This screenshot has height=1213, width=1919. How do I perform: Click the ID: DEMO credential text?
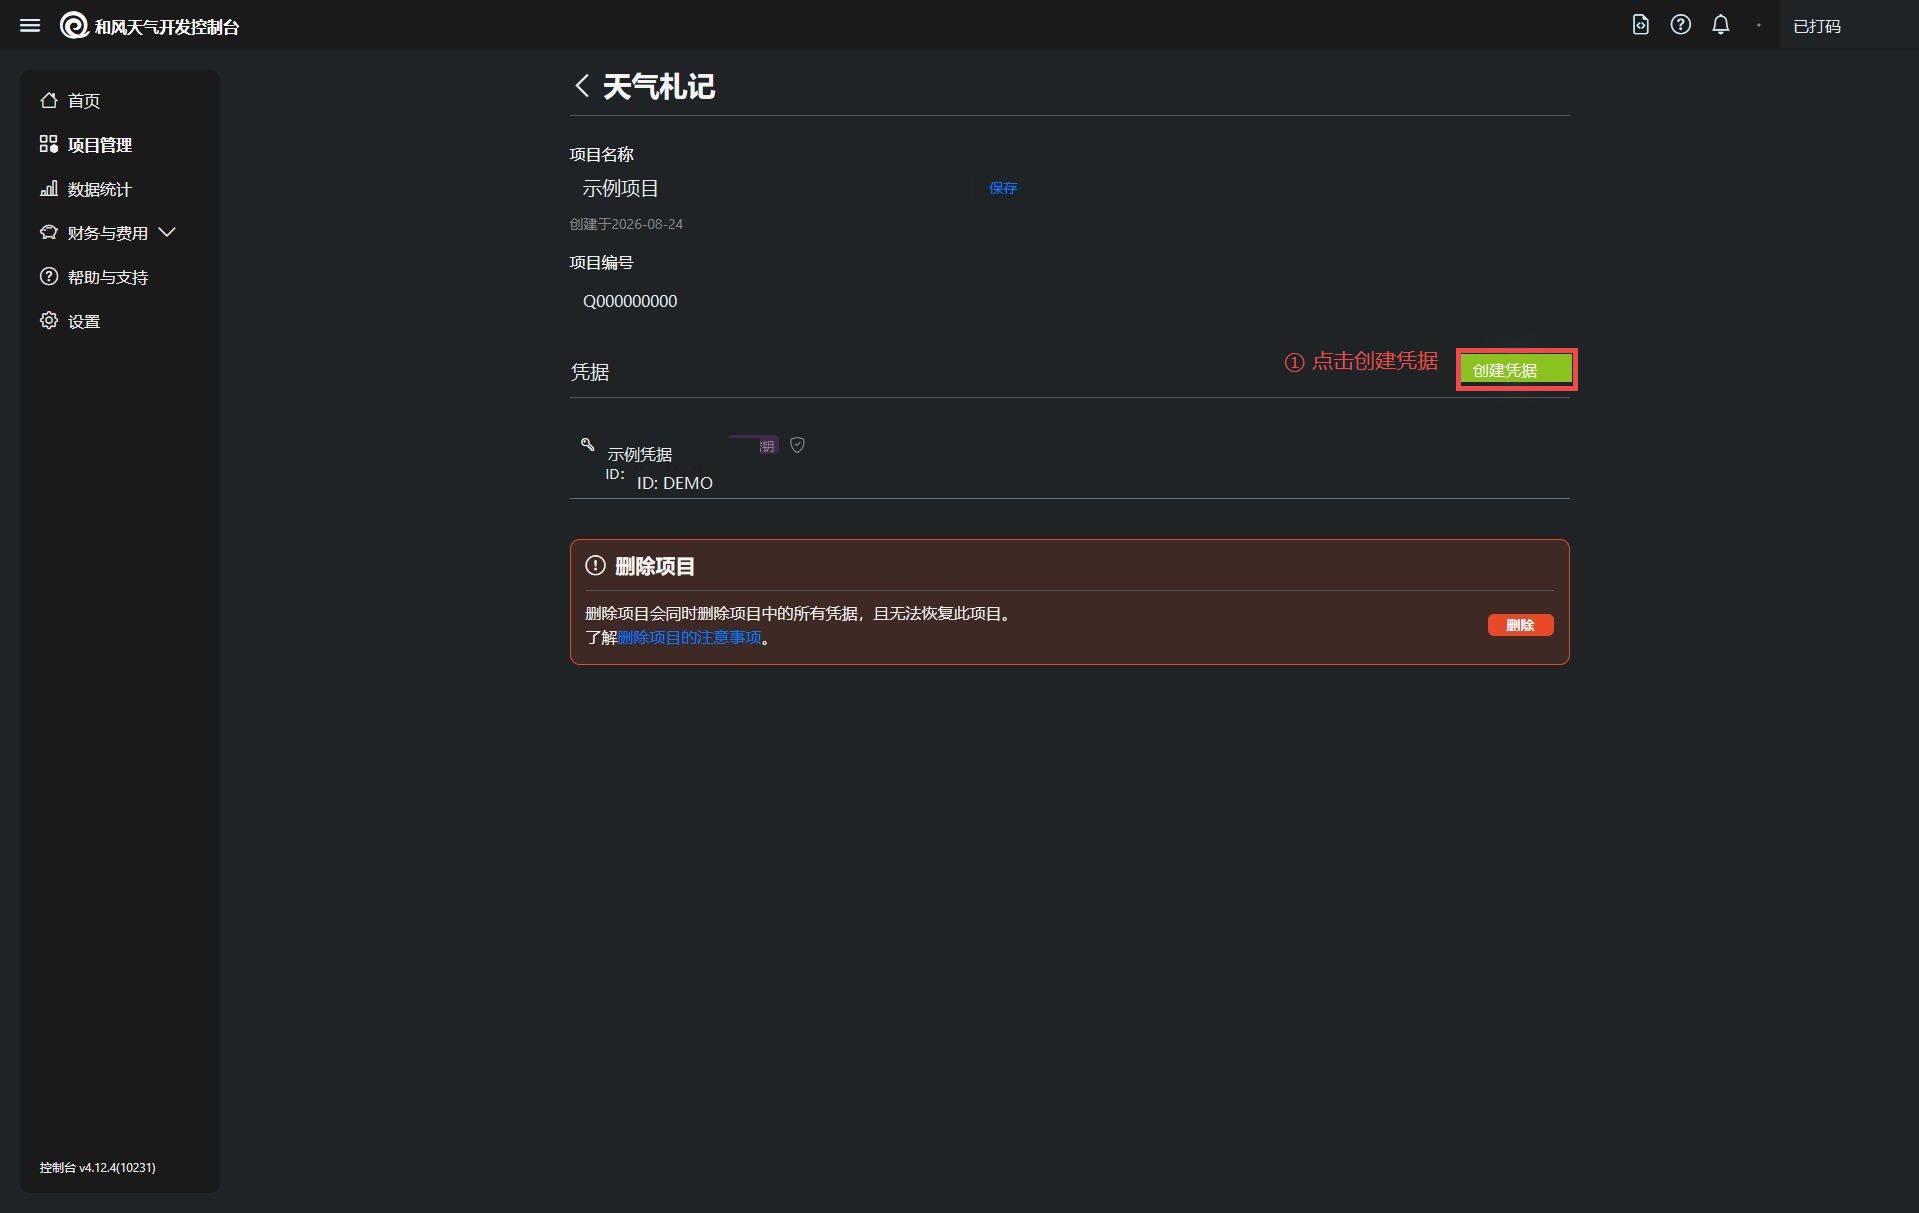pyautogui.click(x=675, y=483)
